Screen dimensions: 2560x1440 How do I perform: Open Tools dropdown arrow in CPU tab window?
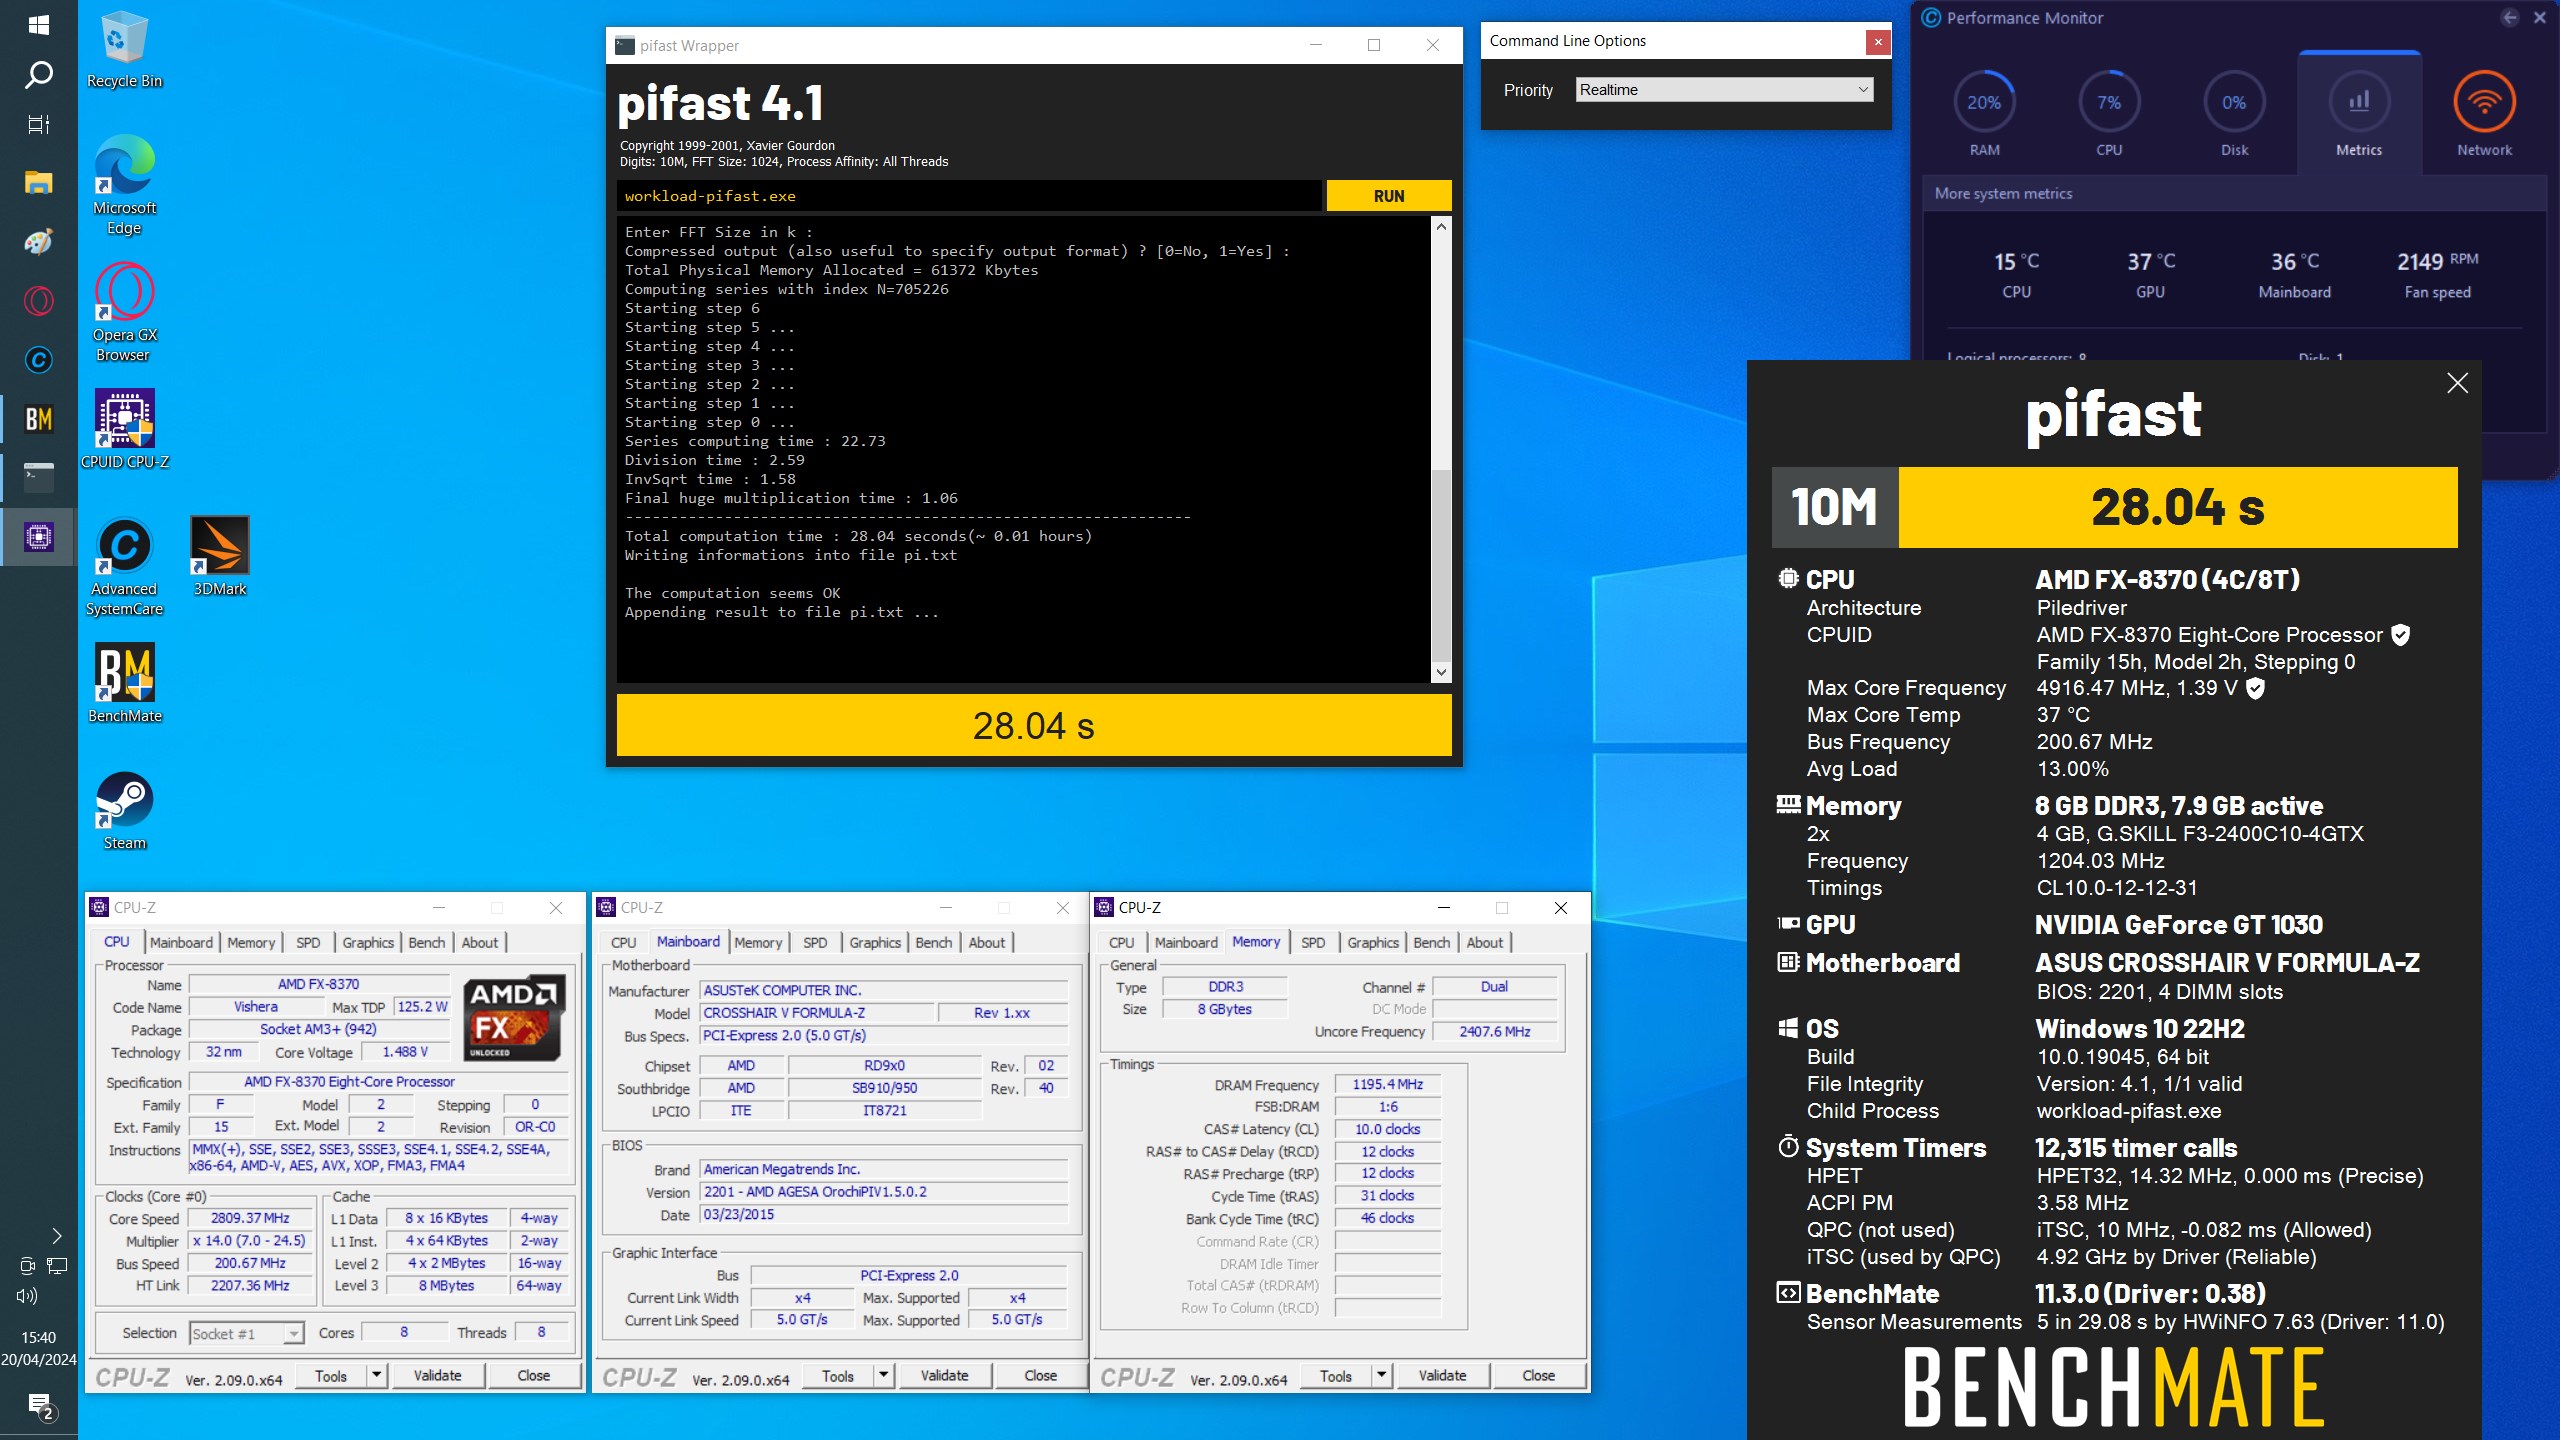tap(377, 1375)
